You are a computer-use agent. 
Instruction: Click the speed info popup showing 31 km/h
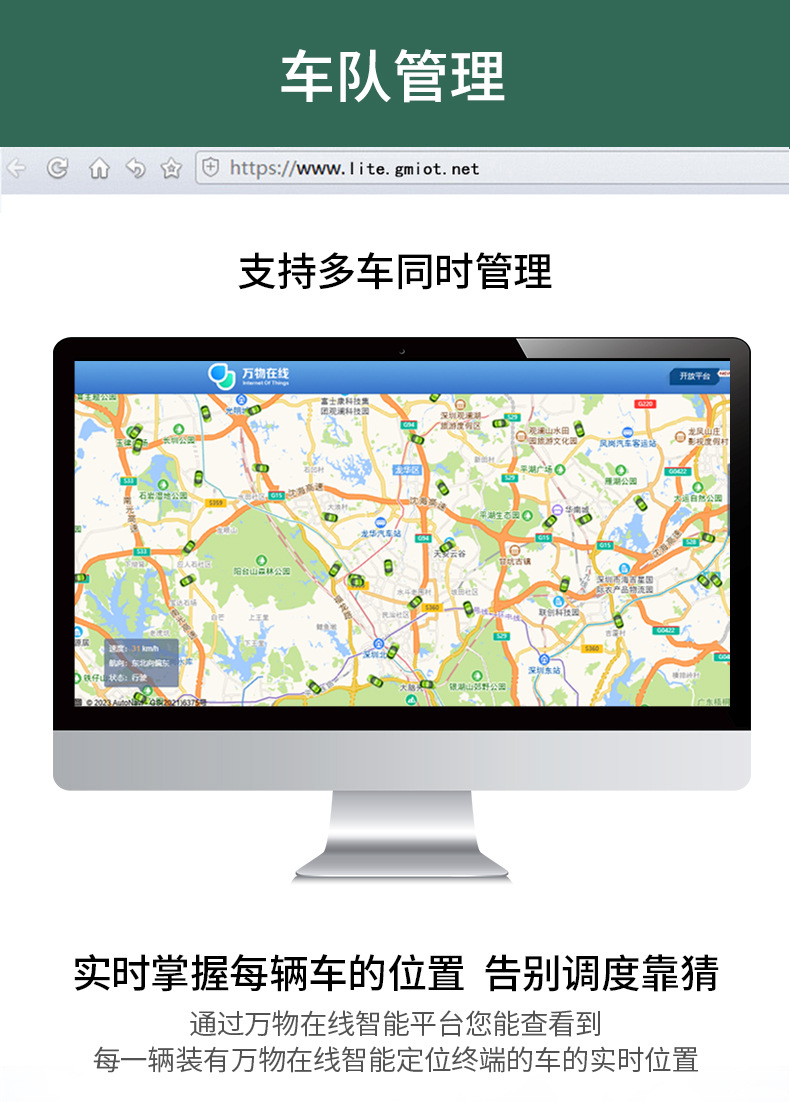pyautogui.click(x=141, y=663)
